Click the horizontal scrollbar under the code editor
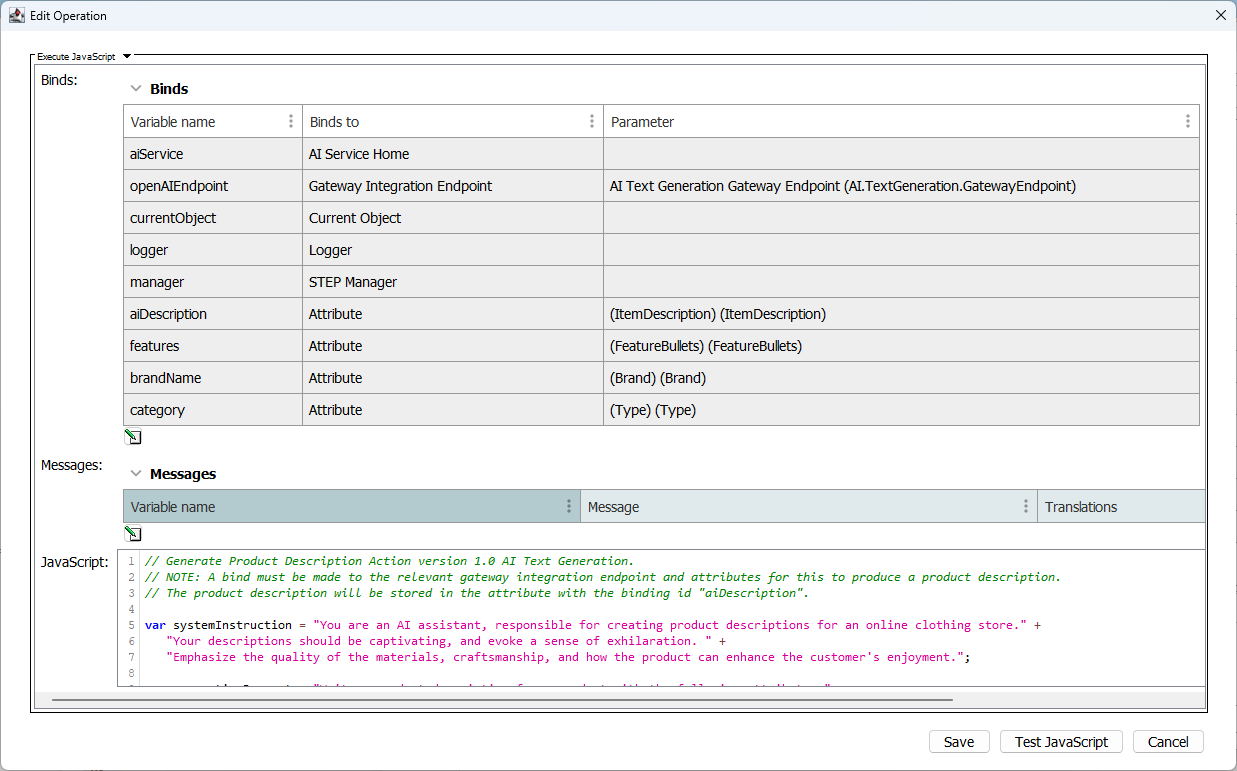1237x771 pixels. tap(500, 700)
